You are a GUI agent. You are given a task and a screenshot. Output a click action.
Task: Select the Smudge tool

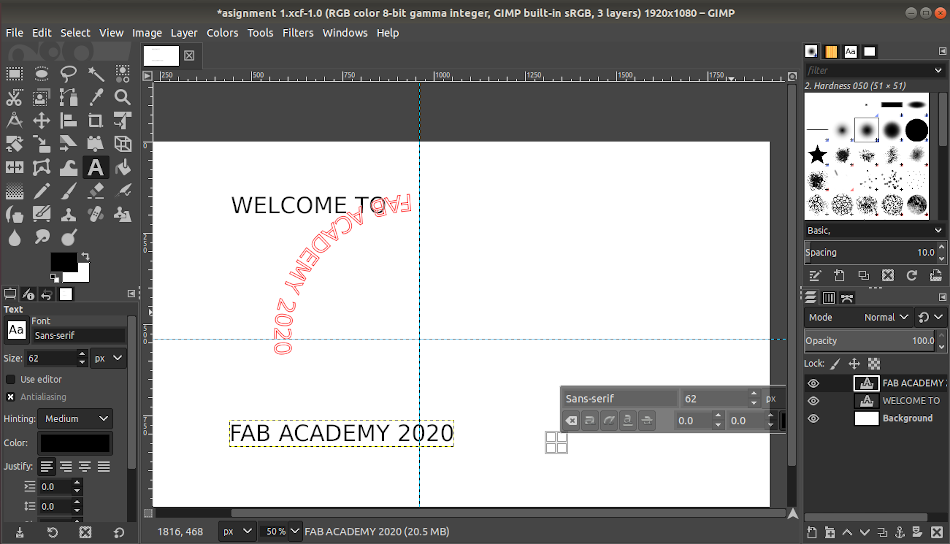(x=42, y=237)
